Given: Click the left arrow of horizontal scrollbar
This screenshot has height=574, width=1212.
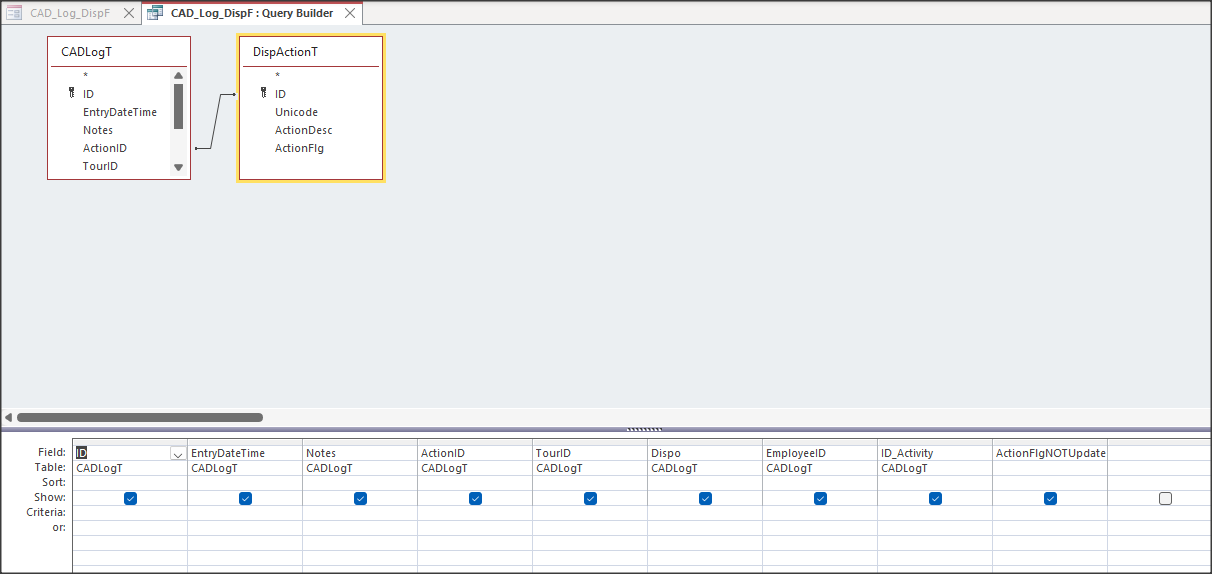Looking at the screenshot, I should coord(9,417).
